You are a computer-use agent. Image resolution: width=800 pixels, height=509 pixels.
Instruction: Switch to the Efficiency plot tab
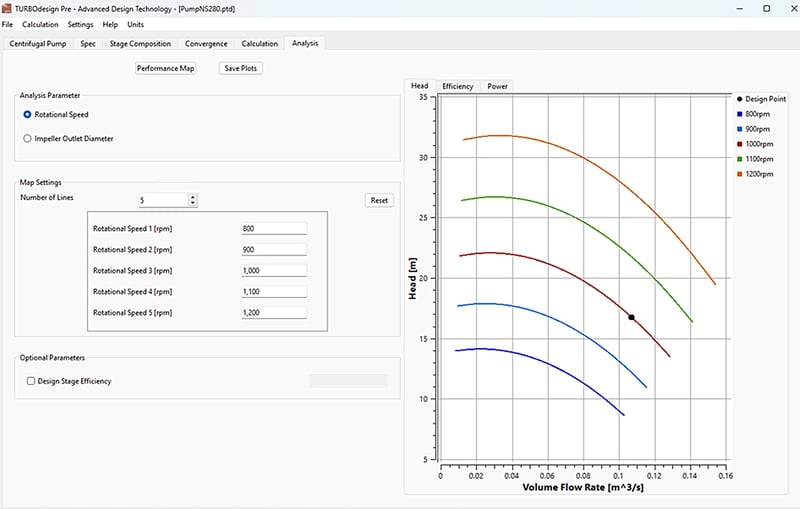click(x=458, y=87)
